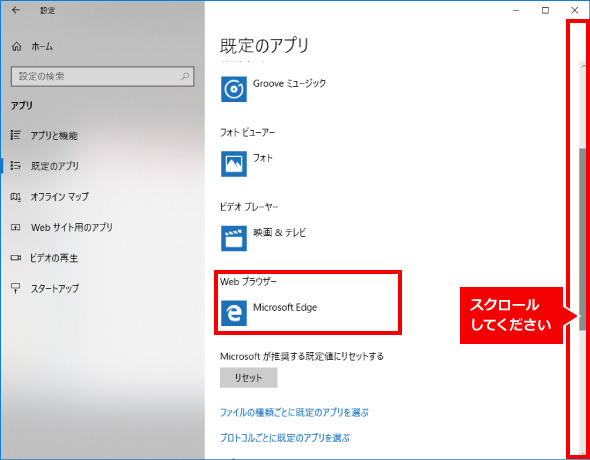
Task: Click the Web サイト用のアプリ icon
Action: (15, 227)
